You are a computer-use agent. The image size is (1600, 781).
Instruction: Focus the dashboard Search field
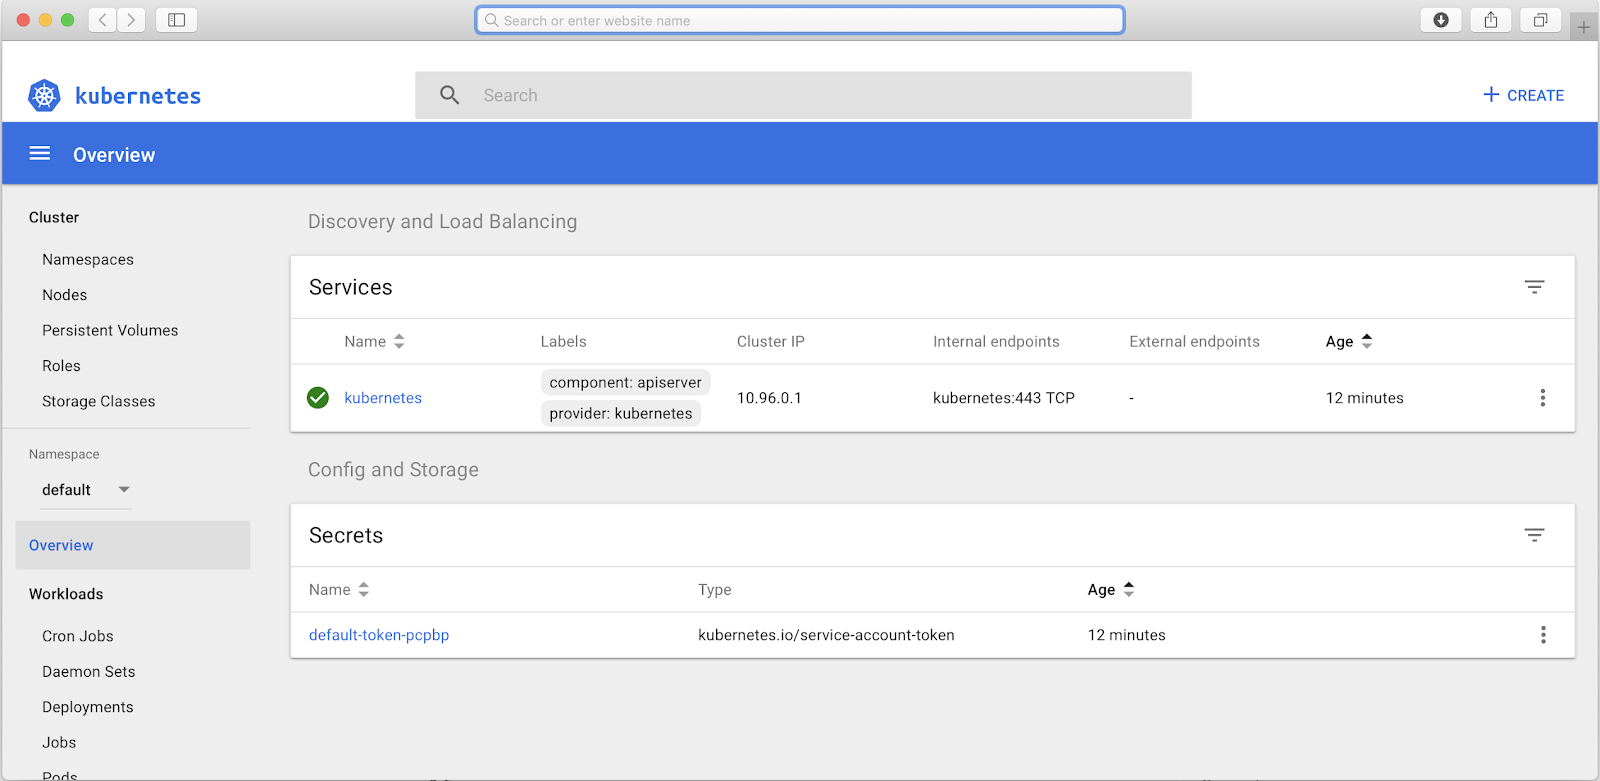coord(804,95)
